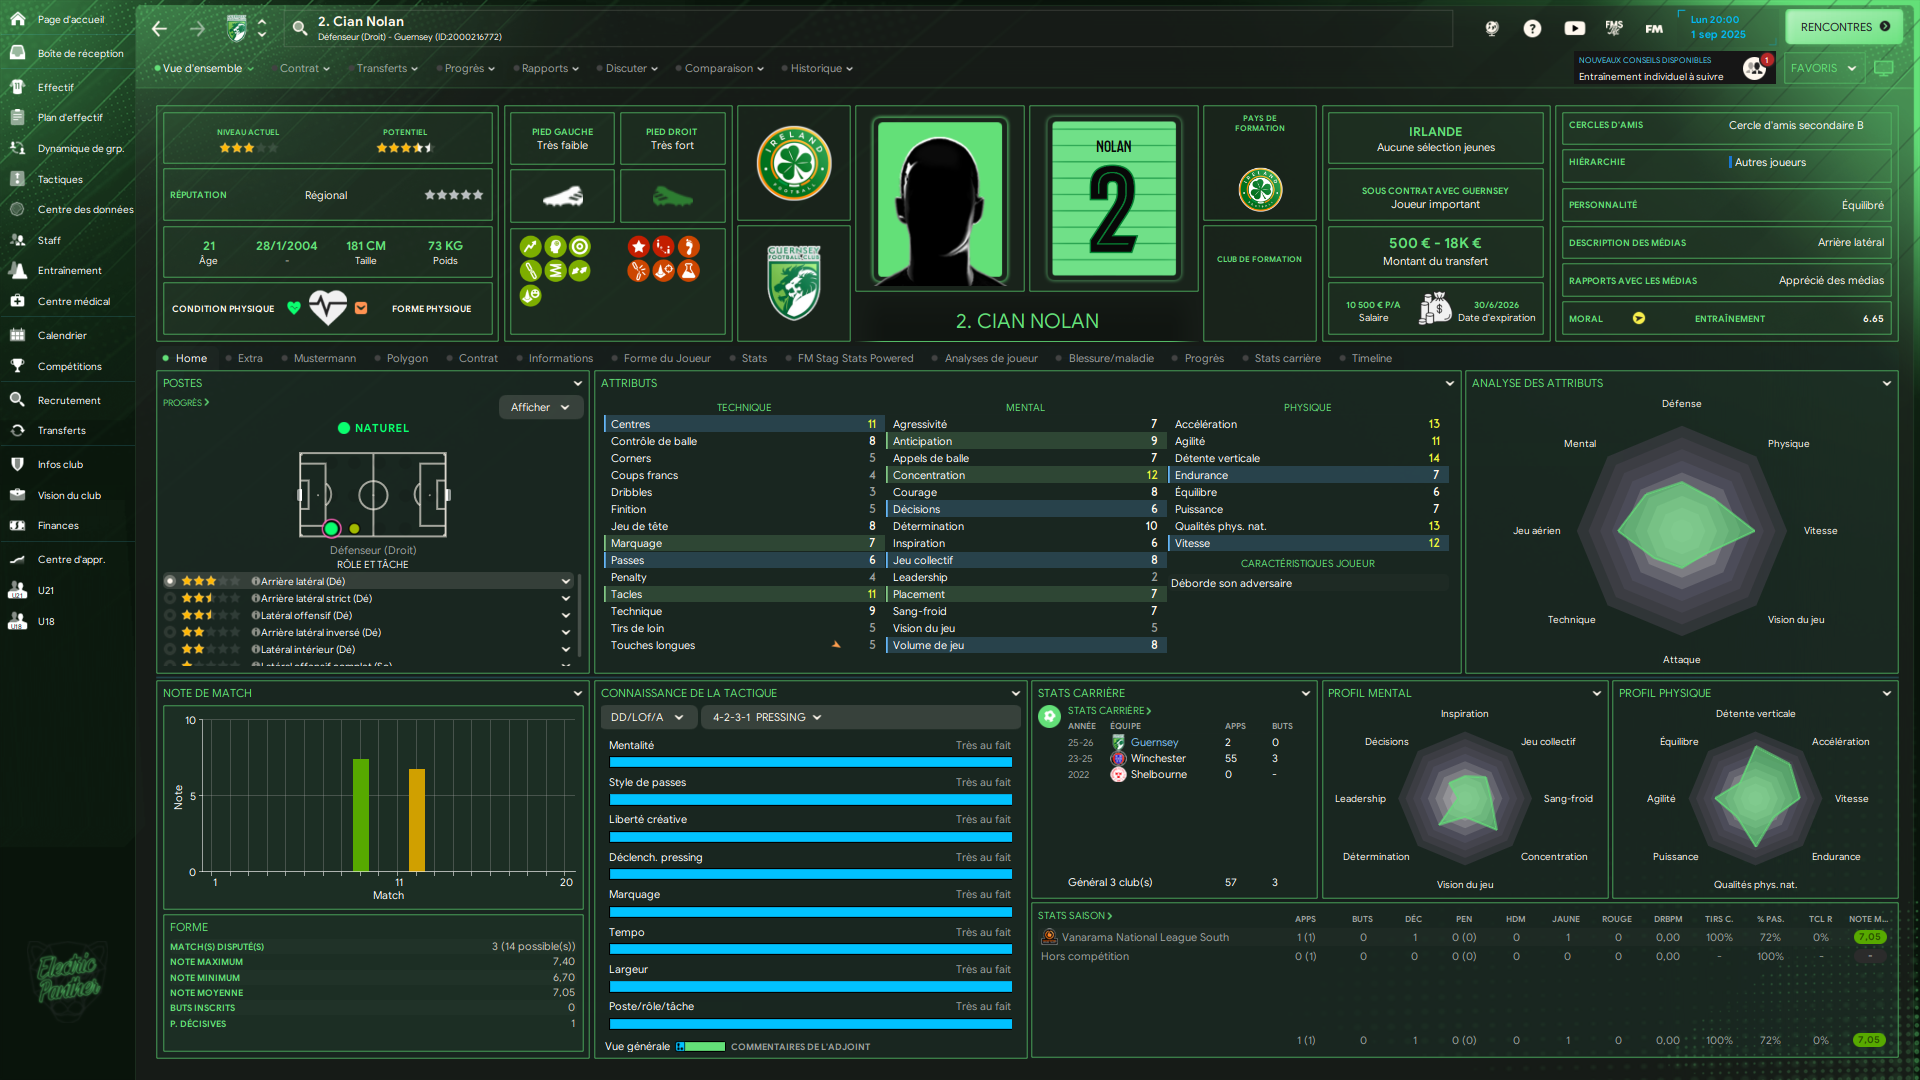Select Arrière latéral (Dé) role radio
The height and width of the screenshot is (1080, 1920).
click(x=170, y=581)
